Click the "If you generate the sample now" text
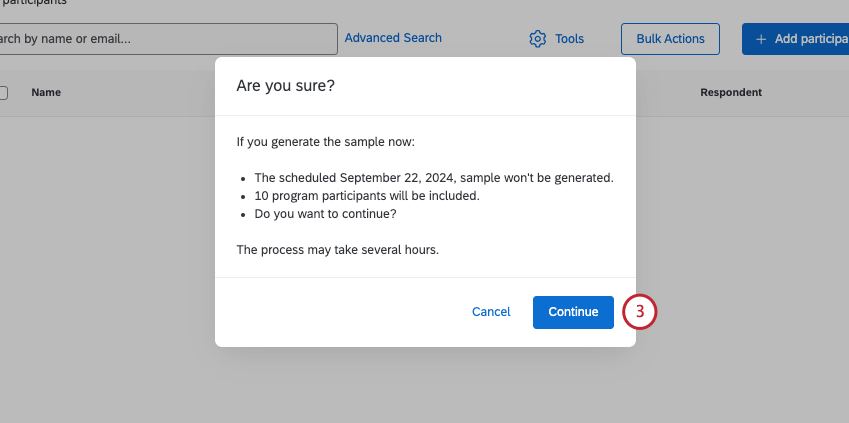 [x=318, y=142]
